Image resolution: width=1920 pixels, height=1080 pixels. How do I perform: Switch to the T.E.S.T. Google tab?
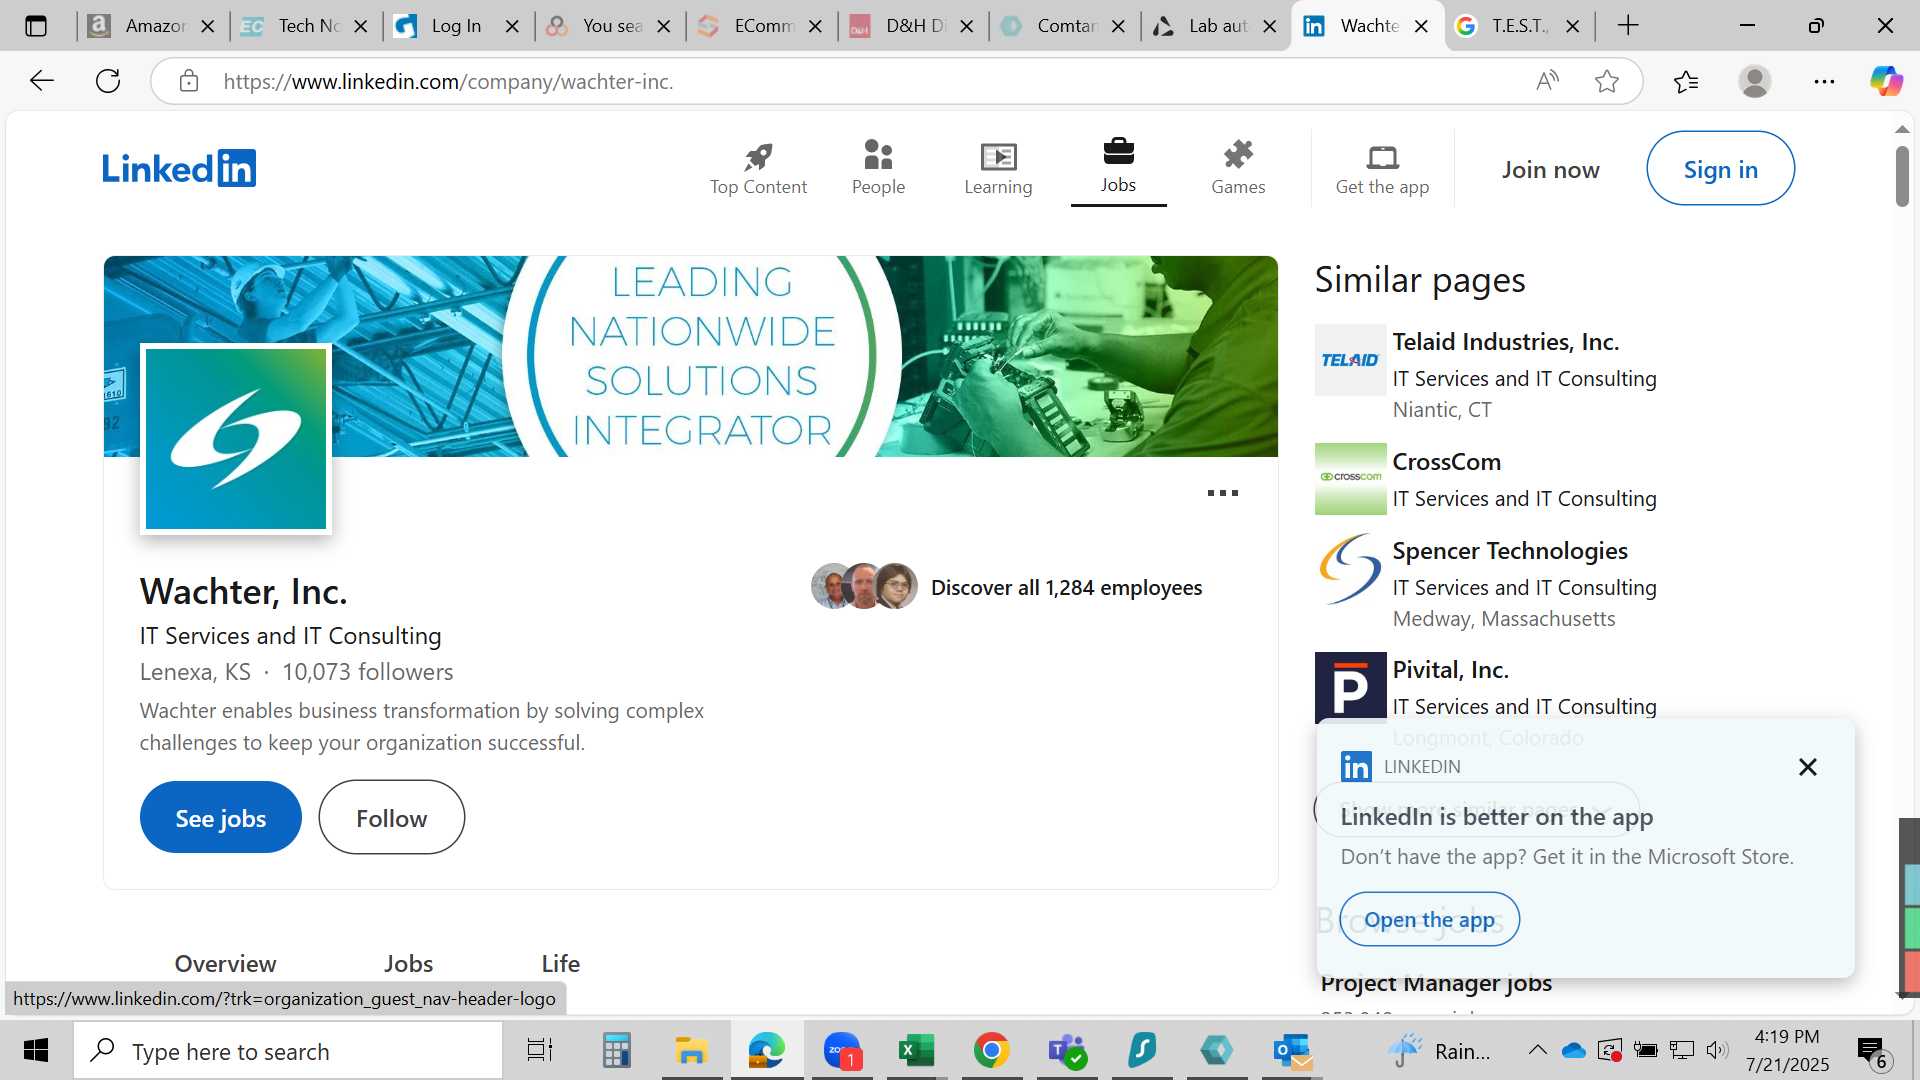[1520, 26]
